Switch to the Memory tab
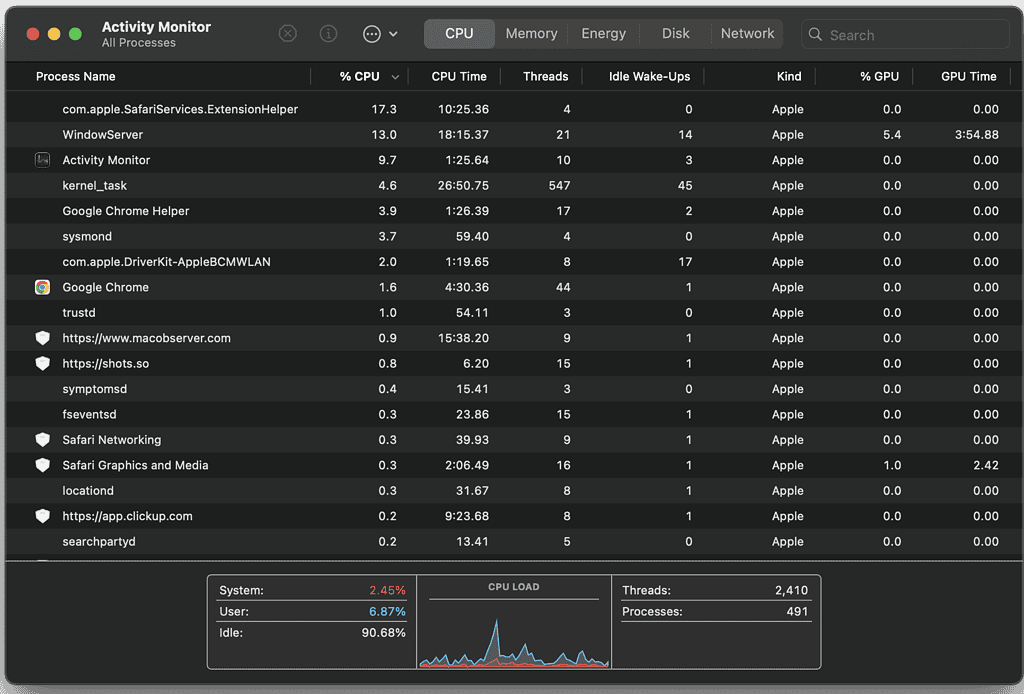 (x=531, y=33)
